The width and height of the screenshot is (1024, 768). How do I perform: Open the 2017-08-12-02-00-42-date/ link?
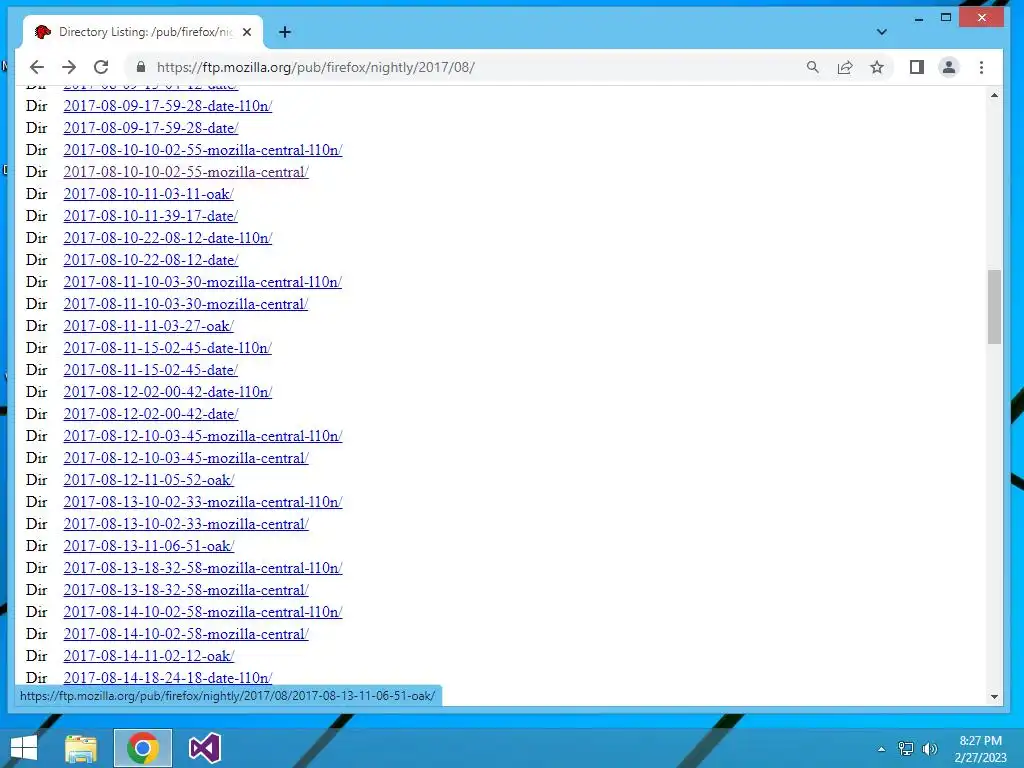pos(151,414)
